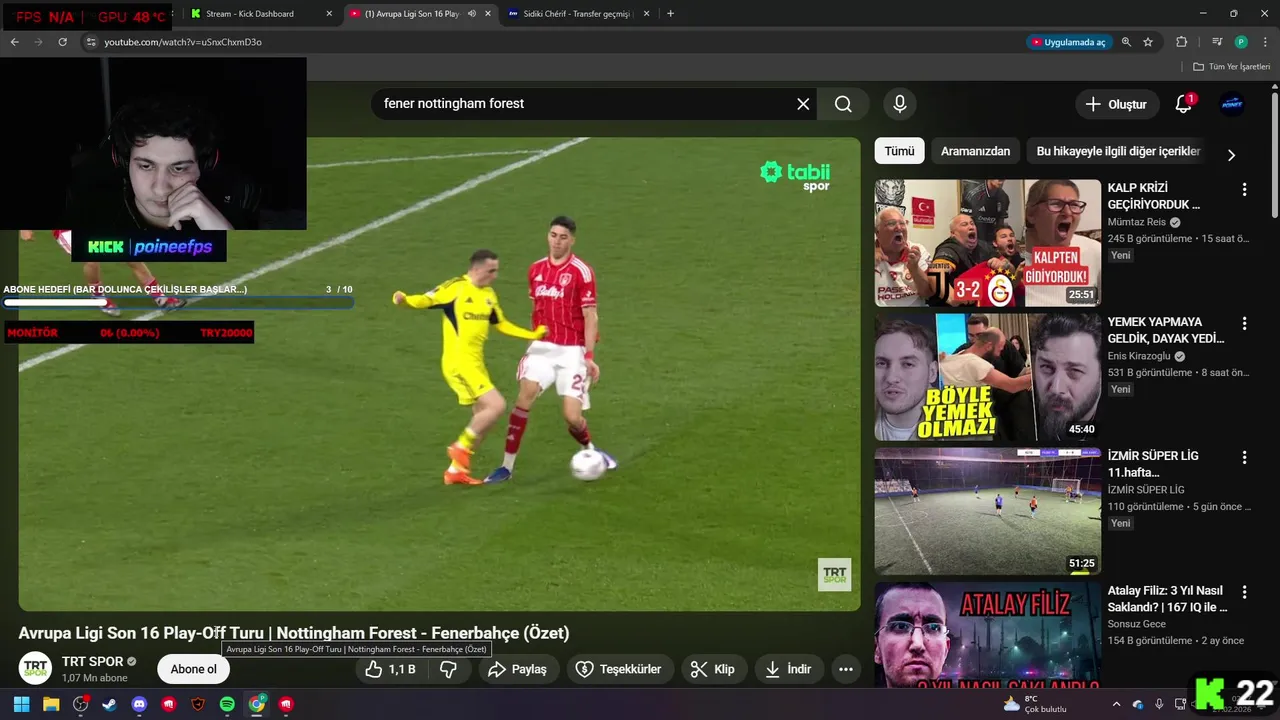Open media control icon in Chrome toolbar
This screenshot has height=720, width=1280.
point(1217,42)
